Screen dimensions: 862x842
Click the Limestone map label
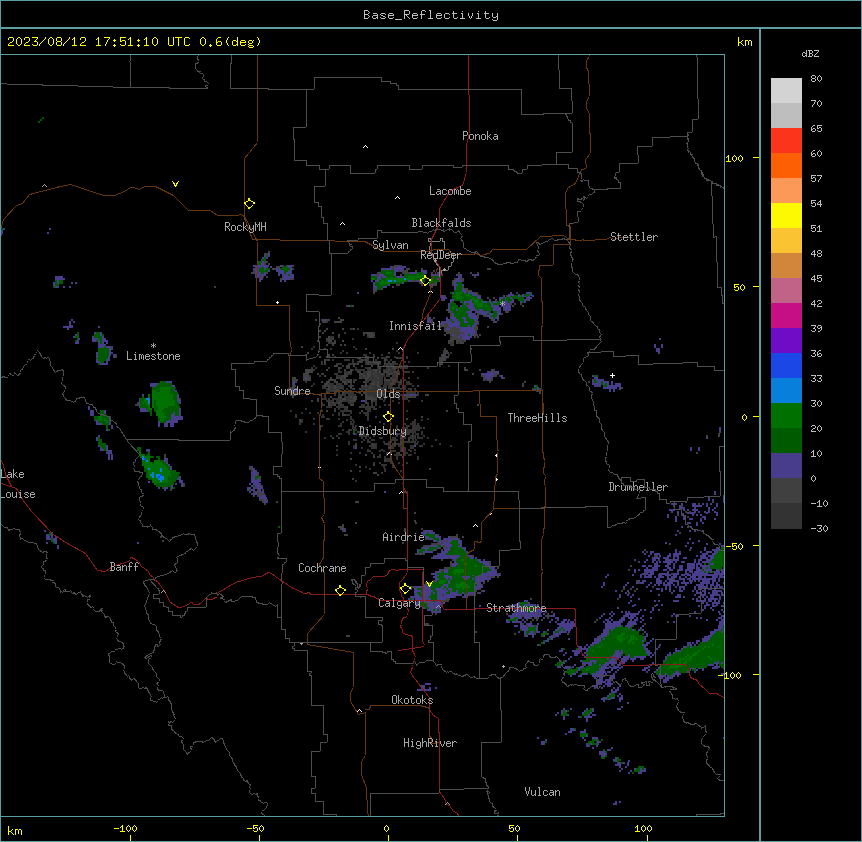(153, 356)
